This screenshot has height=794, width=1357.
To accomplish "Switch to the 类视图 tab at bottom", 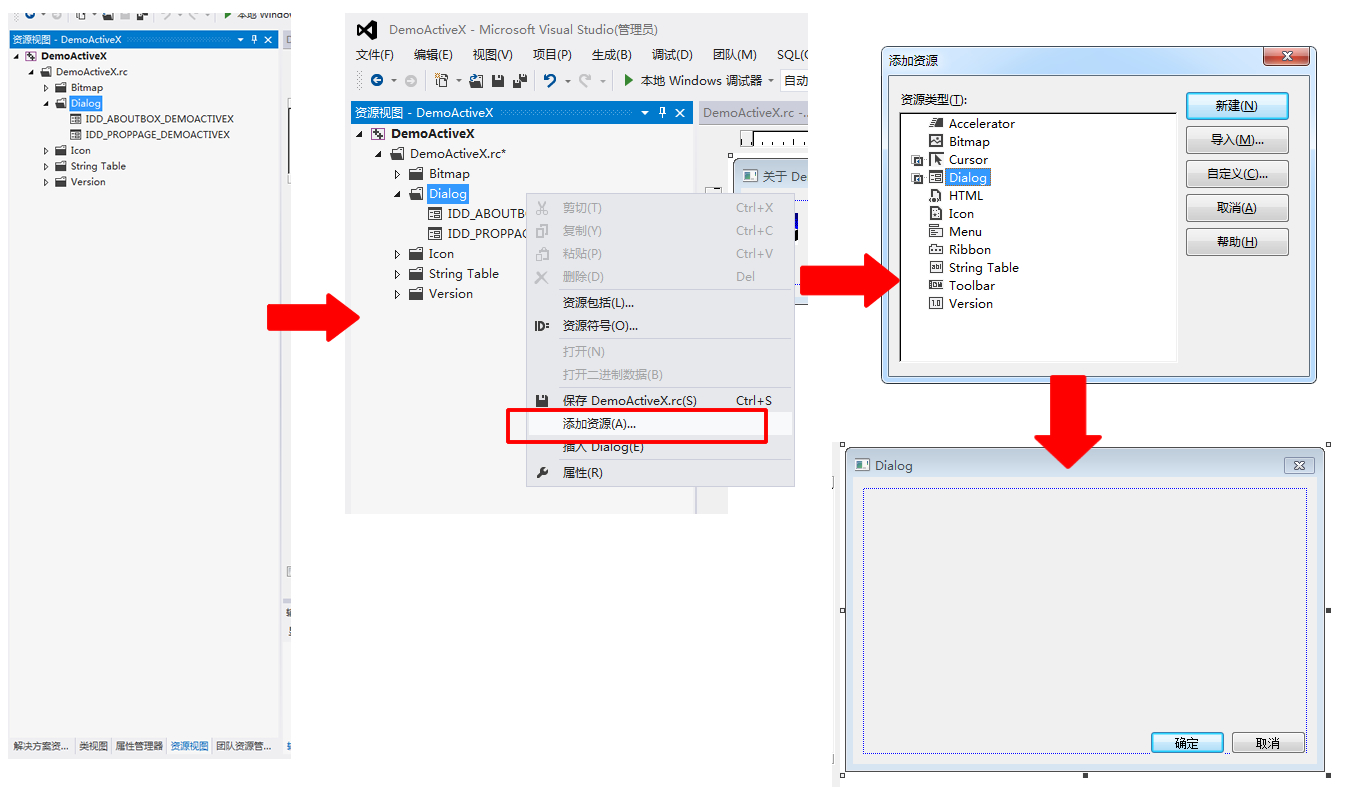I will [93, 746].
